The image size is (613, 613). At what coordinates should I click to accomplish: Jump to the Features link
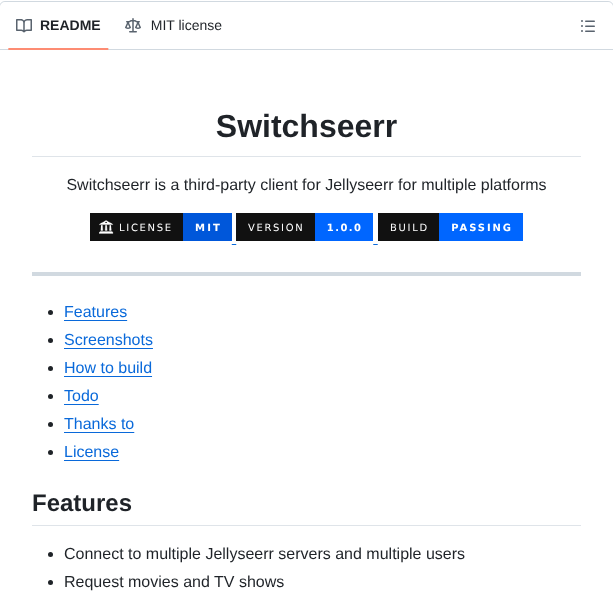(x=95, y=312)
